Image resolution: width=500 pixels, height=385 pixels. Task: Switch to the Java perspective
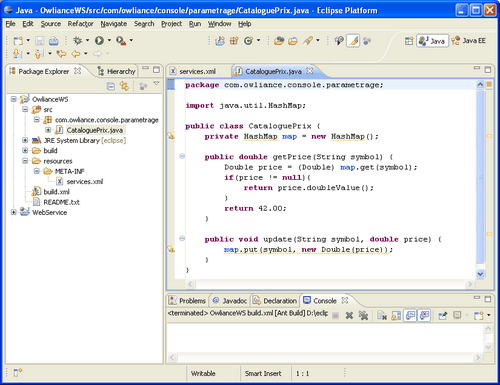click(432, 41)
